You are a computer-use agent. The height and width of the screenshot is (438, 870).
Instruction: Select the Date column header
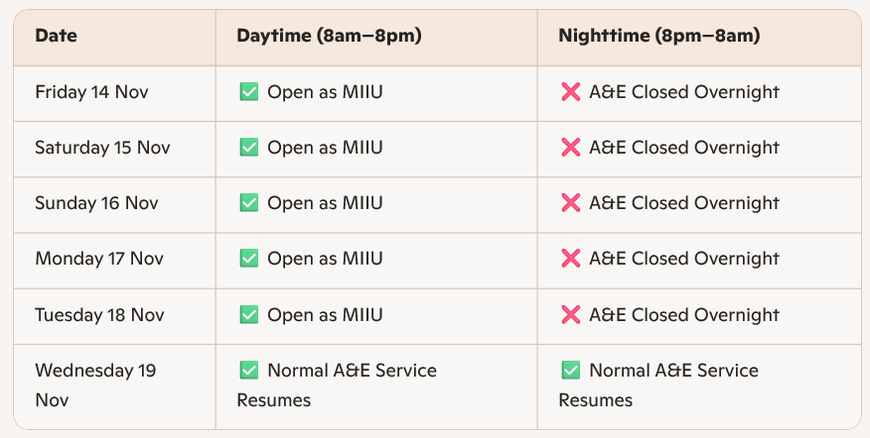click(56, 36)
